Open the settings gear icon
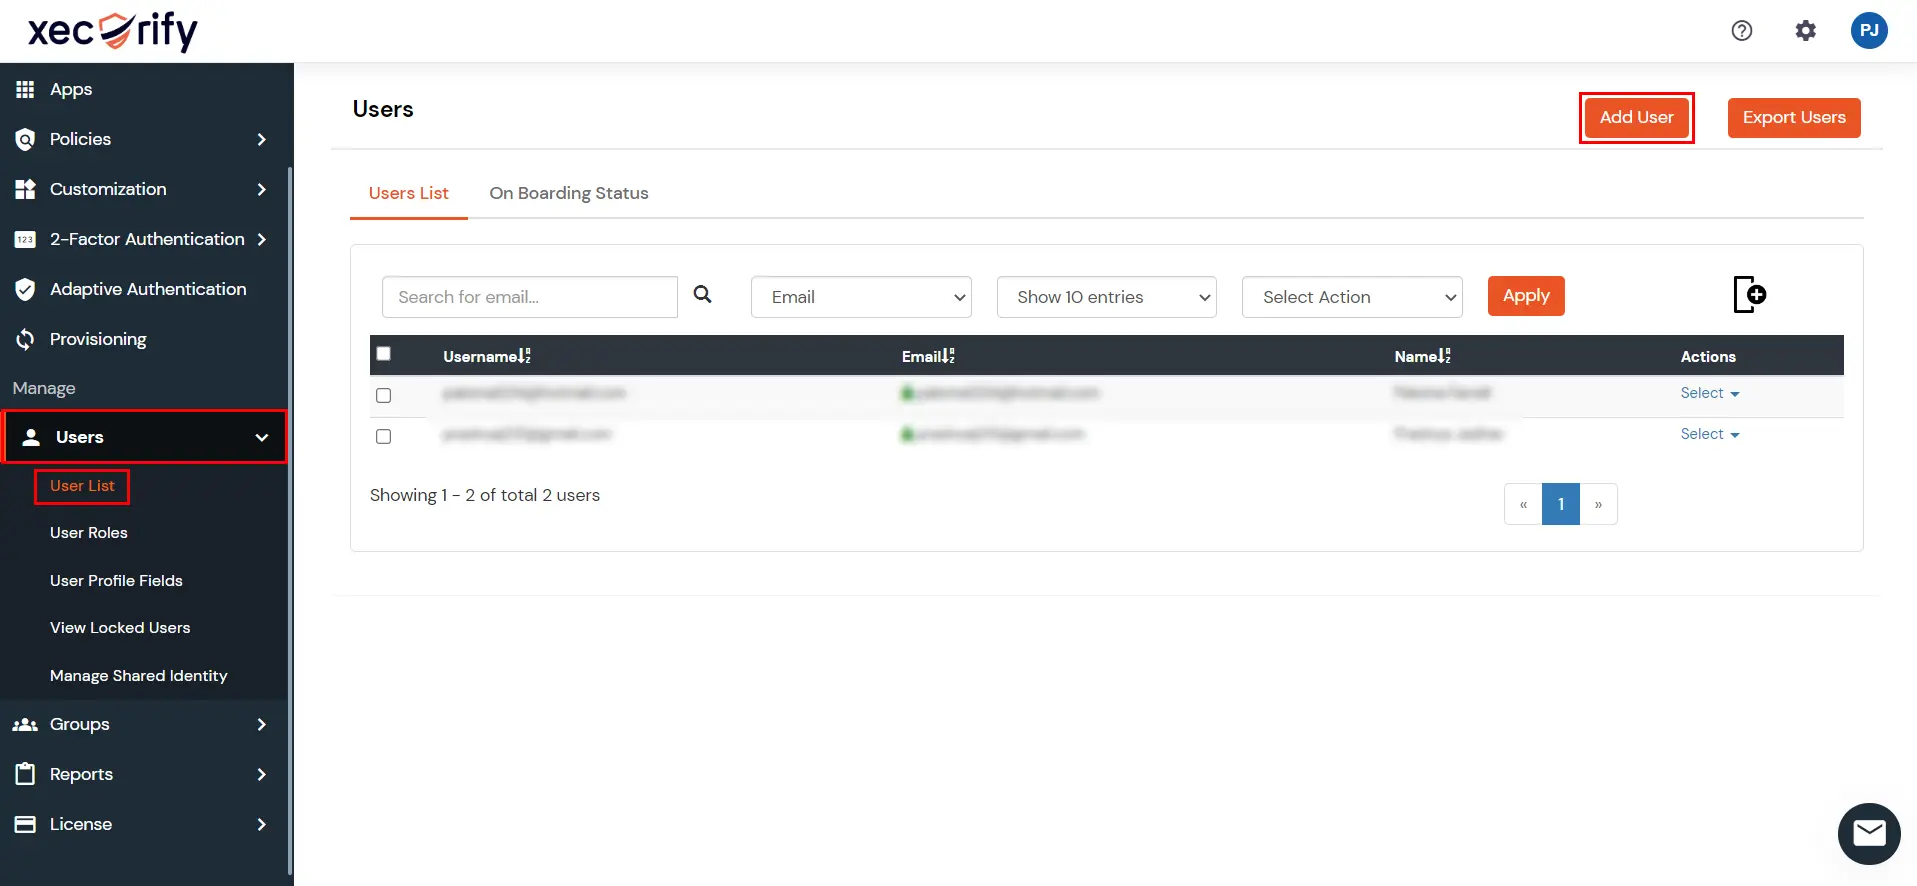This screenshot has width=1917, height=886. click(1805, 31)
